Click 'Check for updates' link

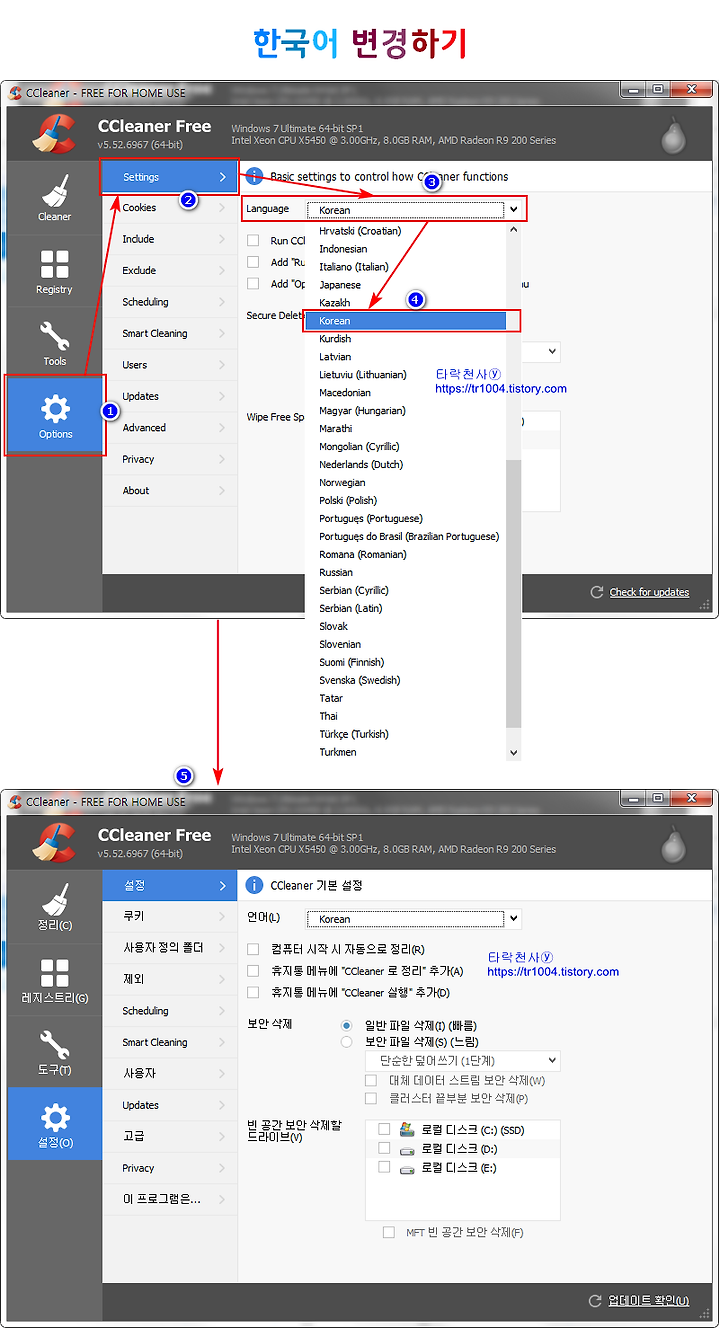coord(649,592)
